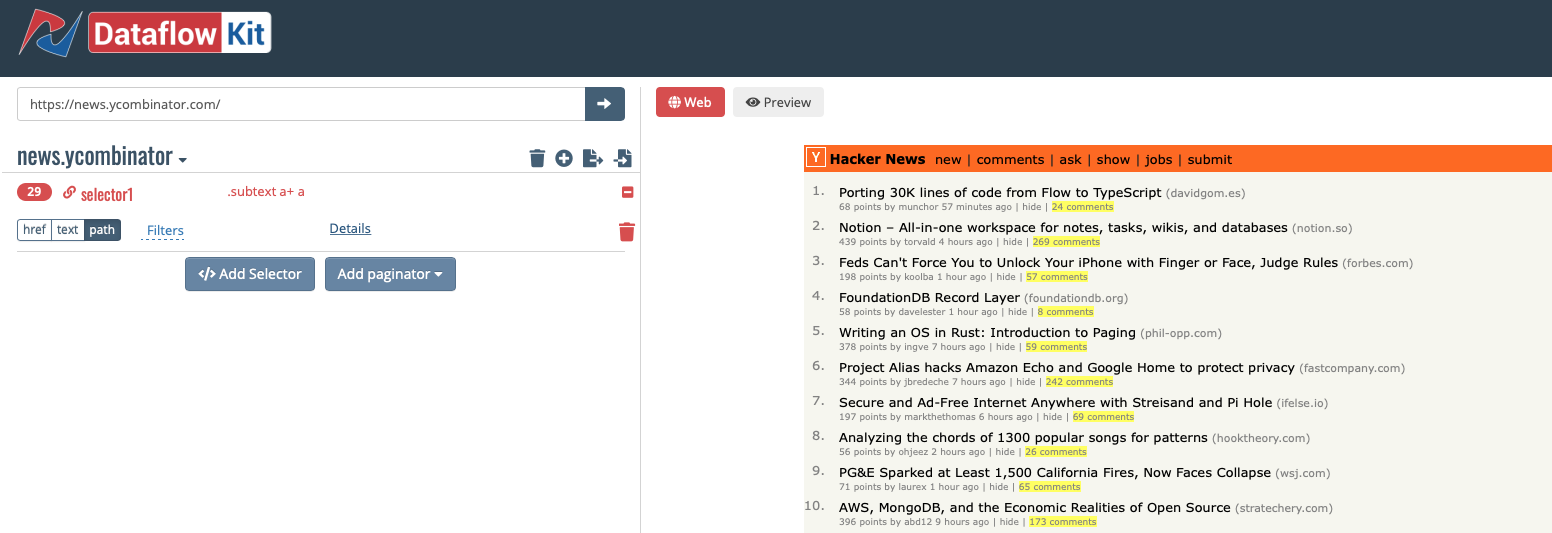The width and height of the screenshot is (1552, 533).
Task: Switch to the Web tab
Action: point(690,102)
